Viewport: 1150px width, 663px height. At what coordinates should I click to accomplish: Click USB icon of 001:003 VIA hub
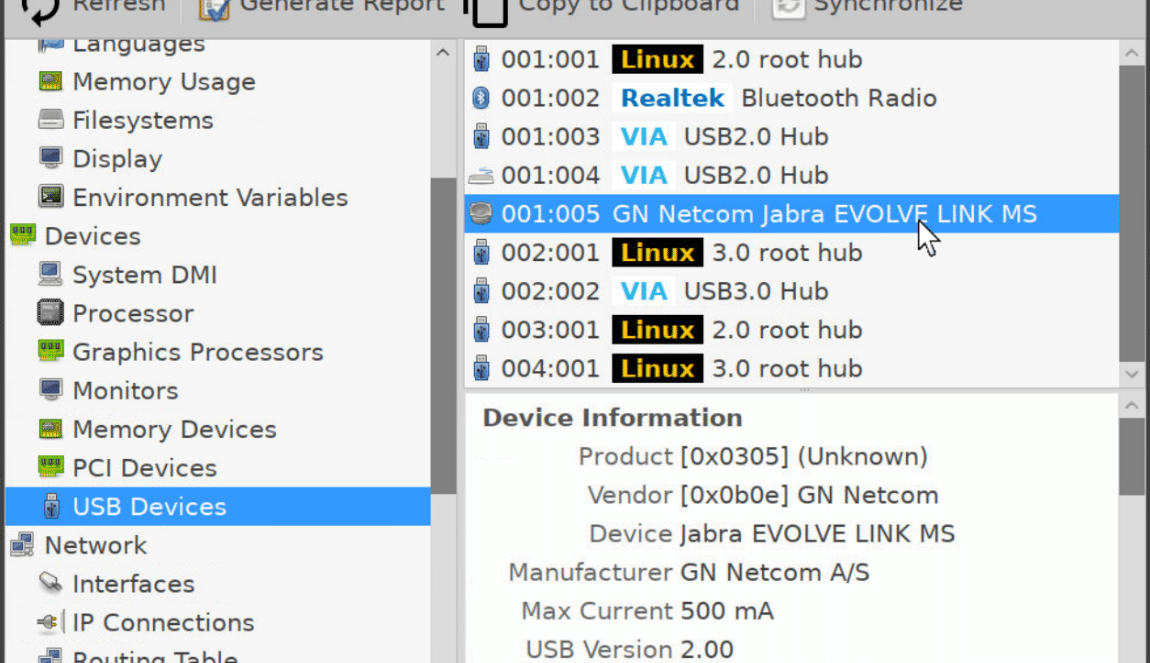click(481, 136)
